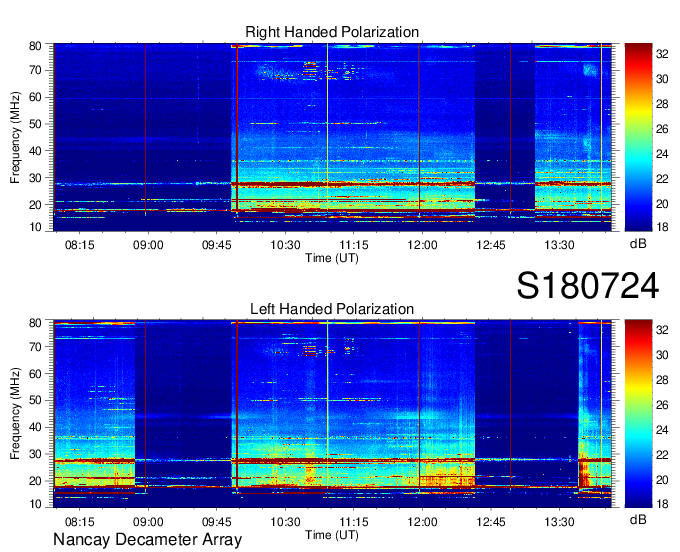680x552 pixels.
Task: Click the 40 MHz tick of the upper panel
Action: click(x=35, y=151)
